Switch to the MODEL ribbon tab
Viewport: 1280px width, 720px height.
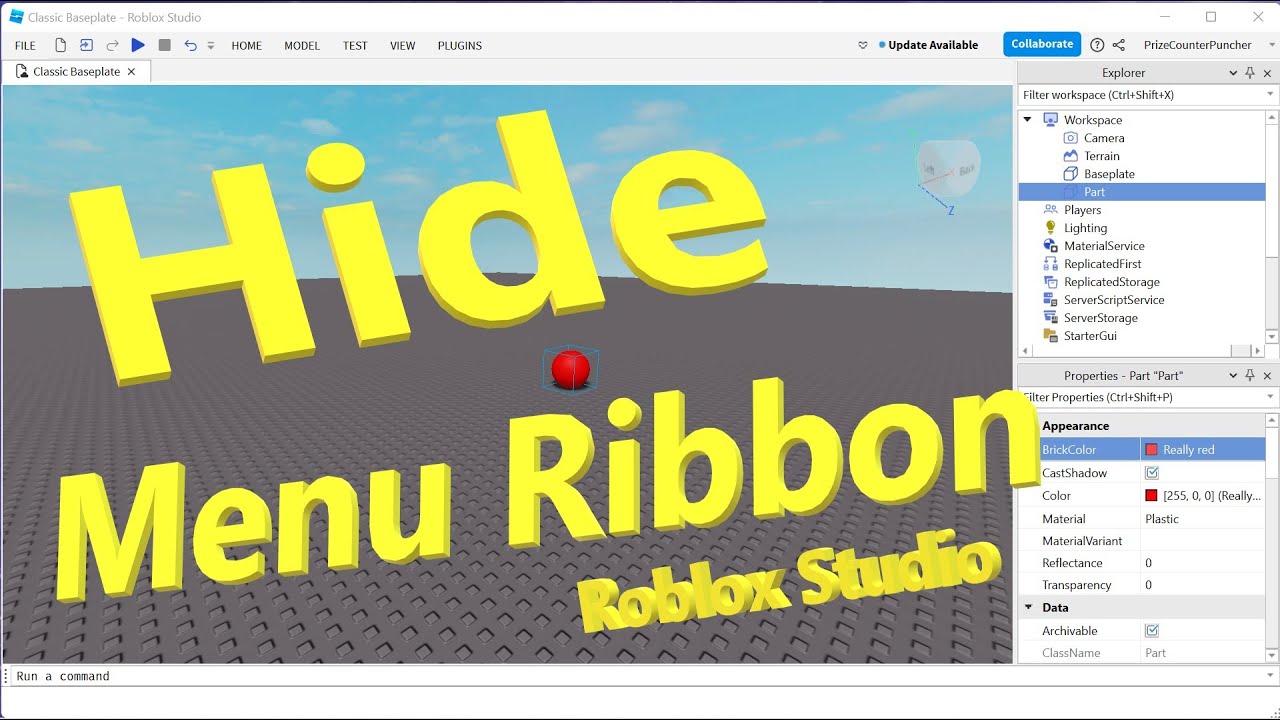302,45
